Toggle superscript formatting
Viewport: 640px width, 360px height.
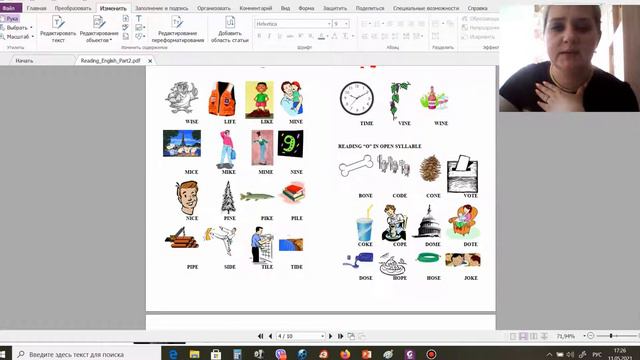pyautogui.click(x=300, y=36)
